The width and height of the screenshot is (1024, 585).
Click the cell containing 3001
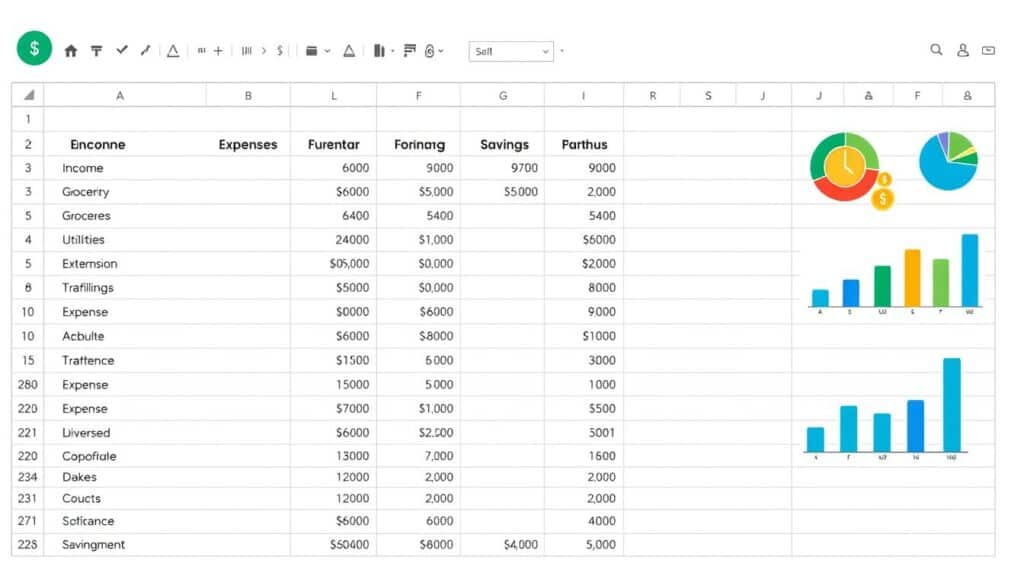584,433
